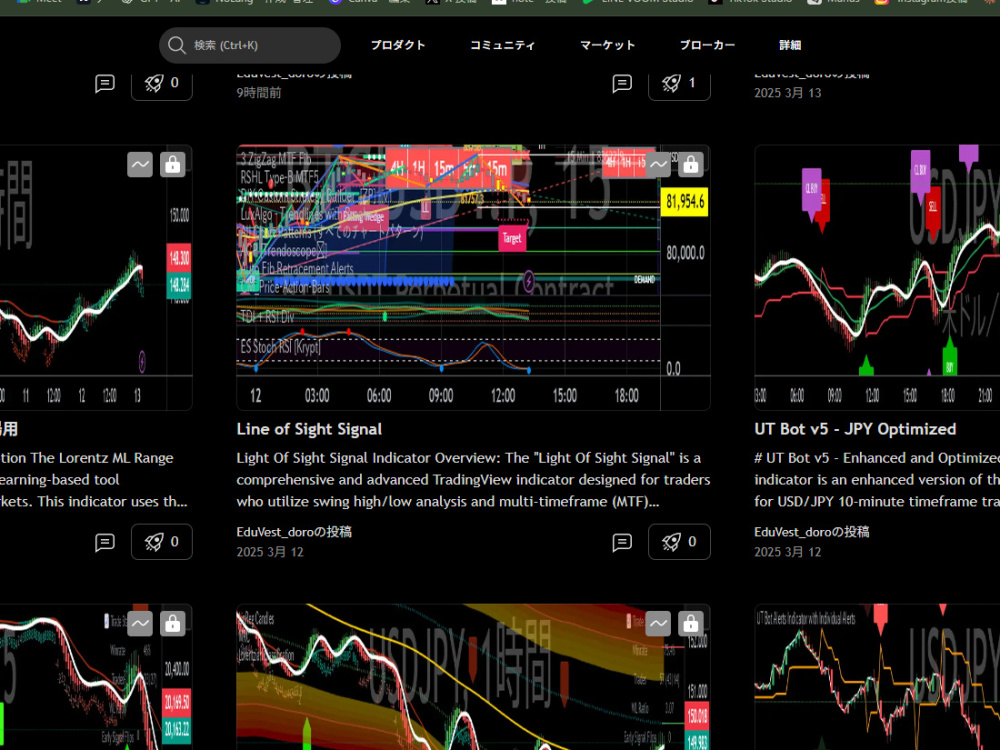
Task: Open the マーケット menu
Action: pos(607,45)
